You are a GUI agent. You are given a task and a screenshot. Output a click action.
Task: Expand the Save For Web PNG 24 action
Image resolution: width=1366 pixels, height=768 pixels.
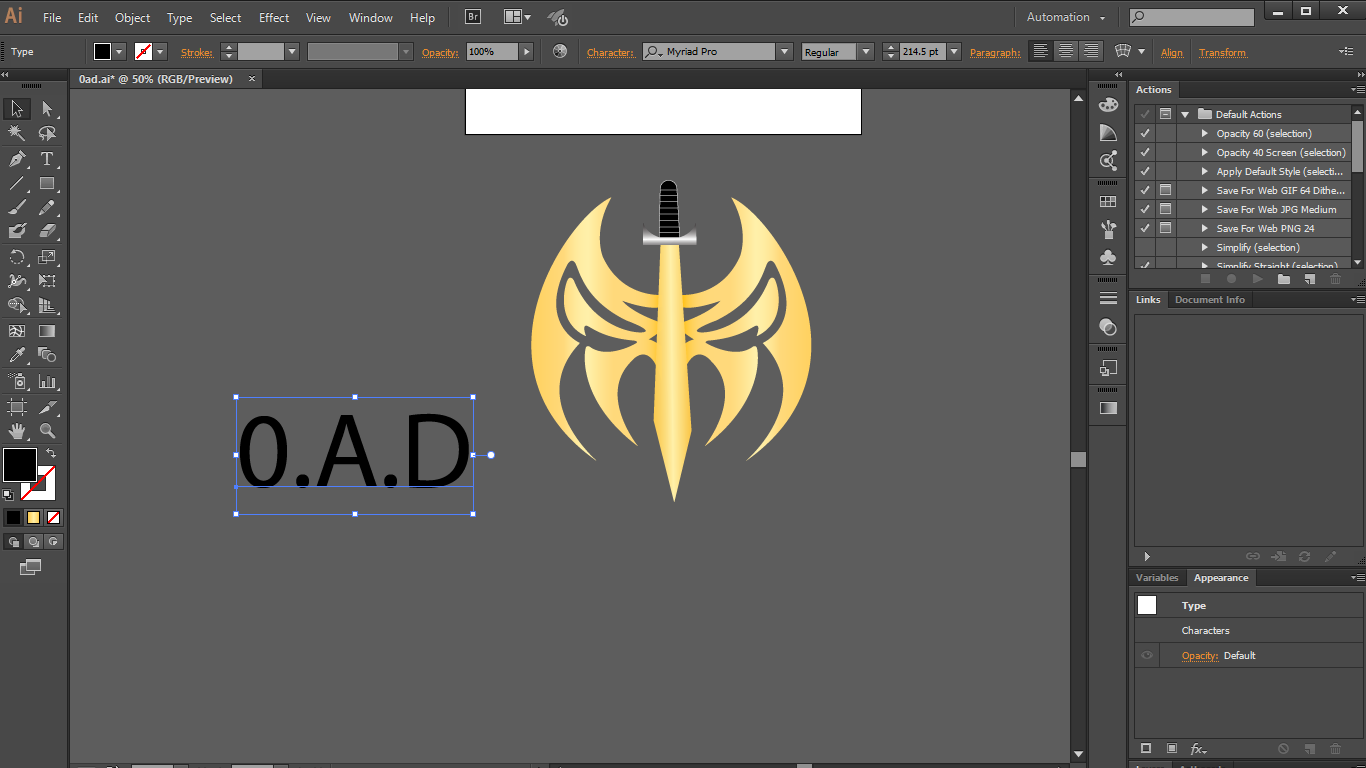[x=1205, y=229]
